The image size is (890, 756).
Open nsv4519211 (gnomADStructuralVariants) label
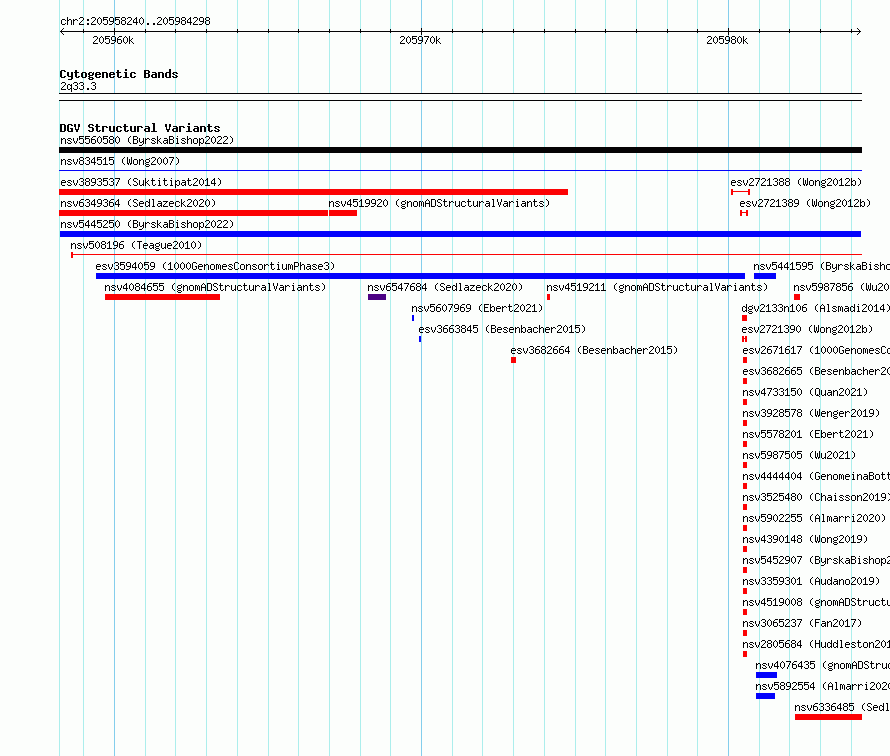click(x=657, y=287)
